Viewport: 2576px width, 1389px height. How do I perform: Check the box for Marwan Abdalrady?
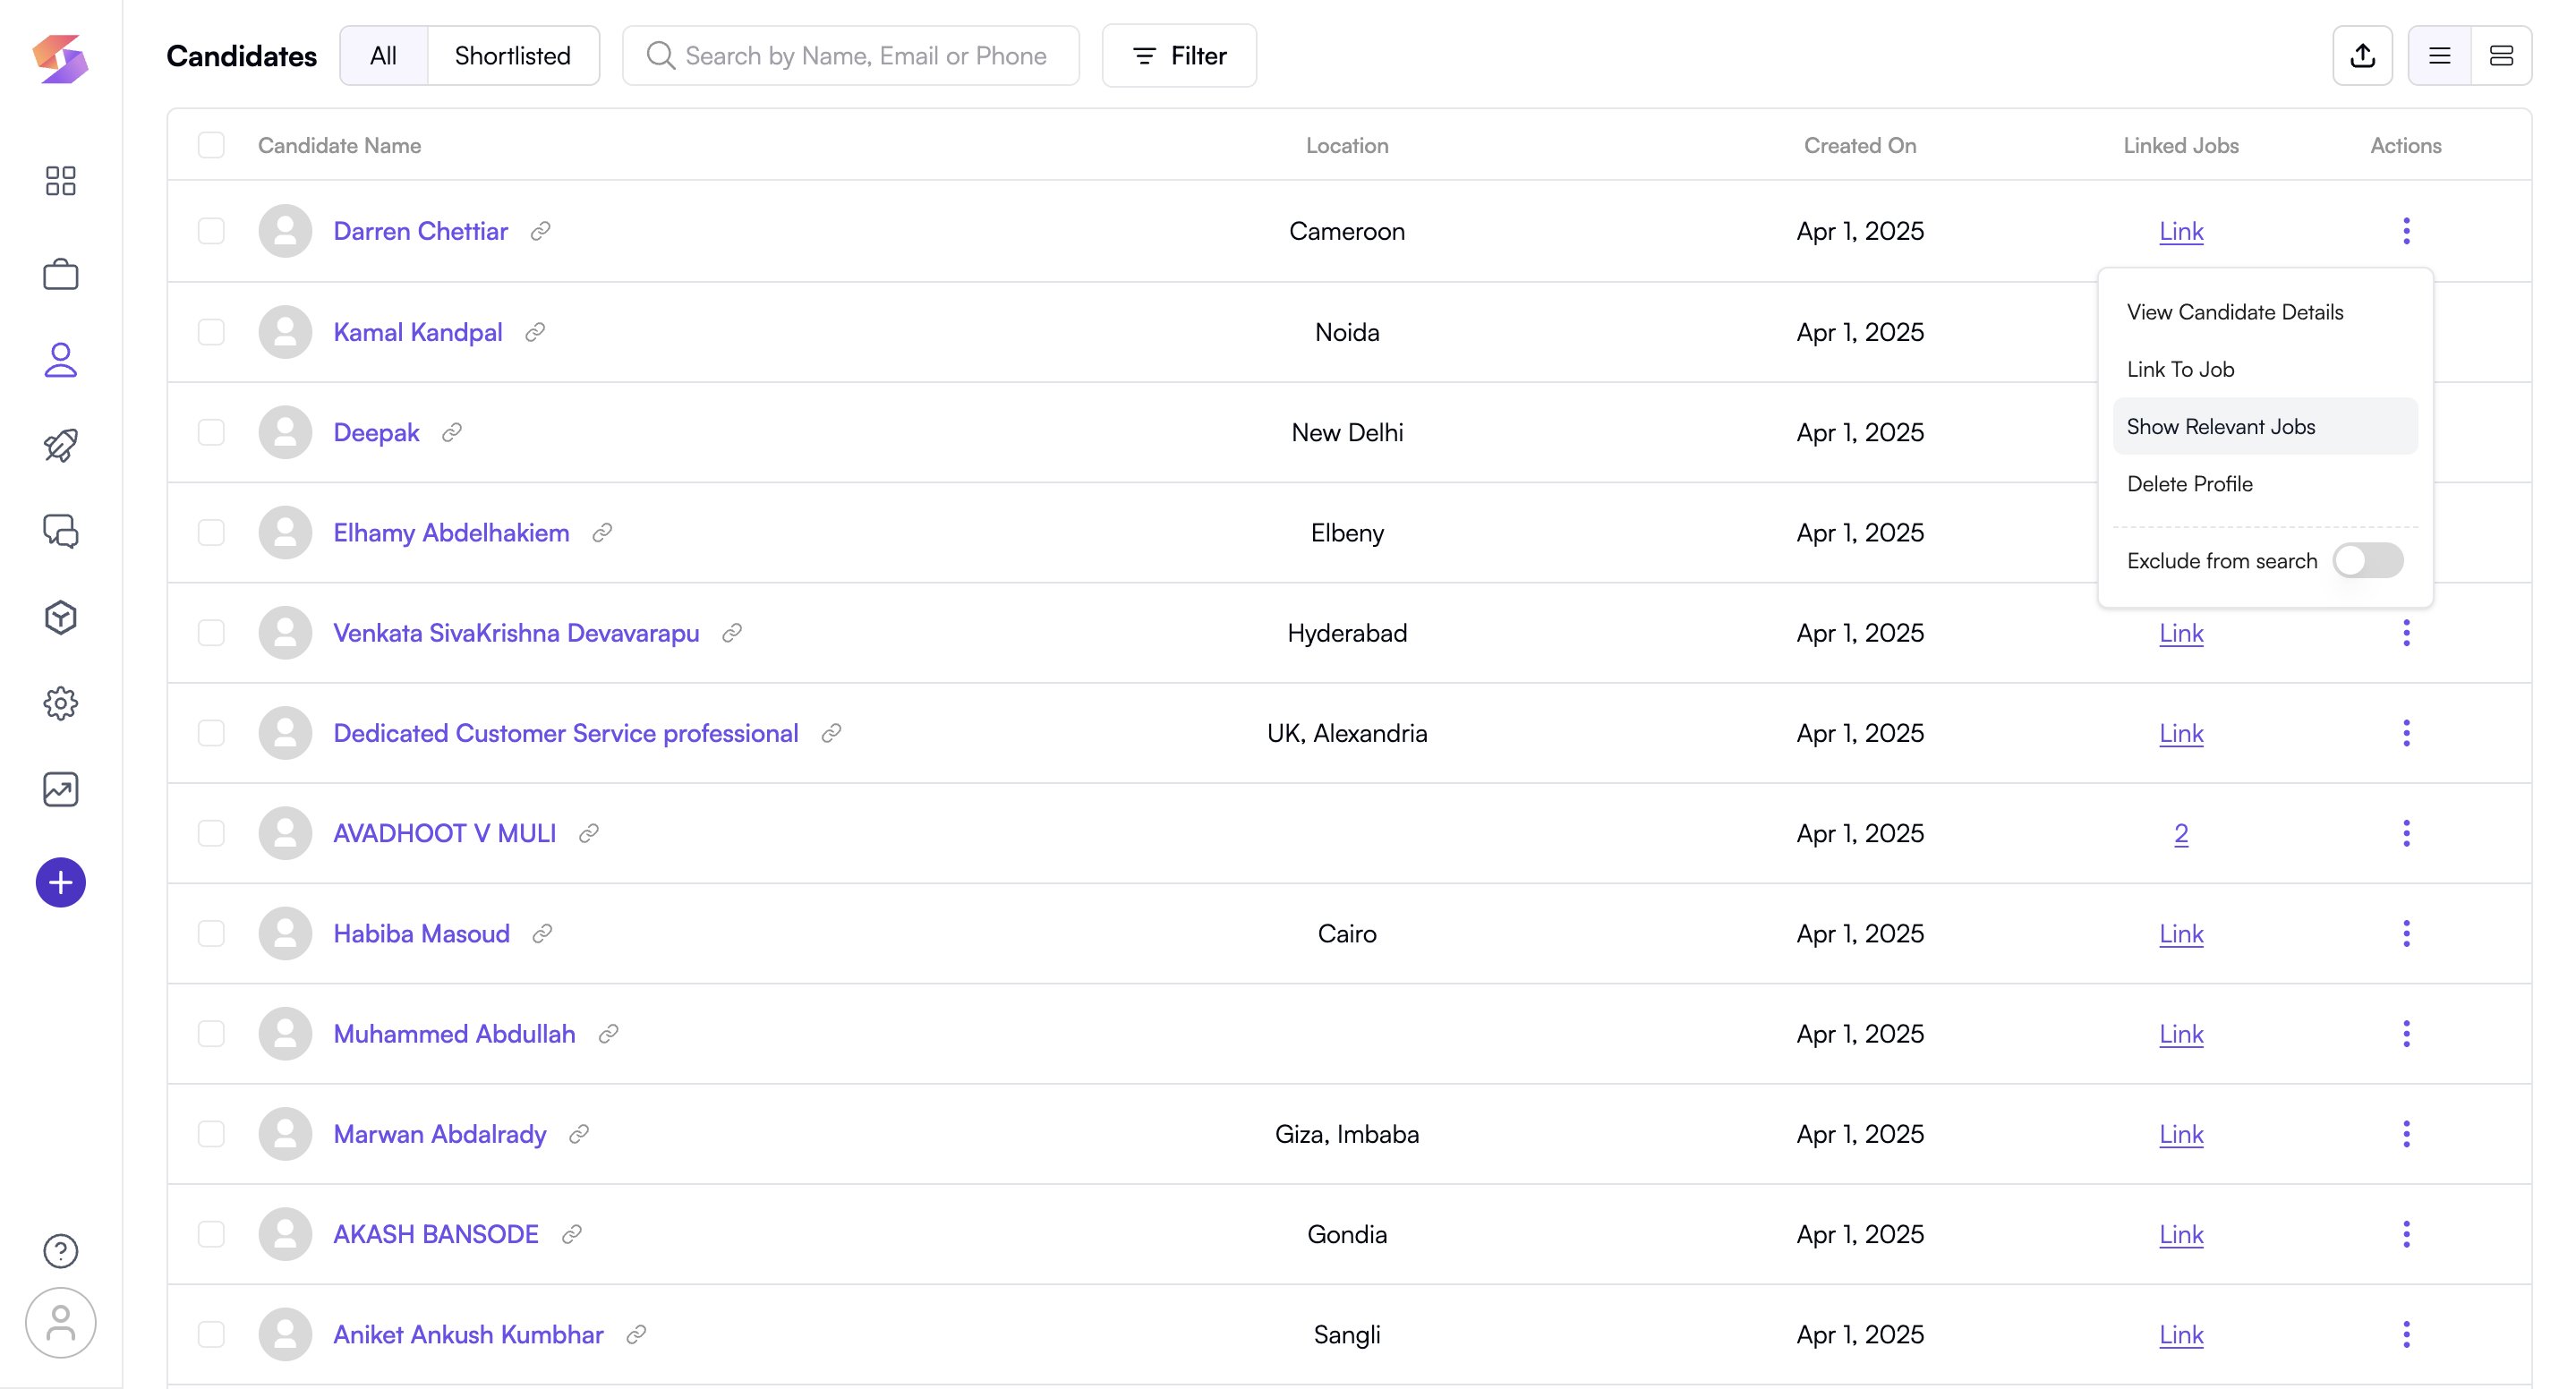[211, 1134]
